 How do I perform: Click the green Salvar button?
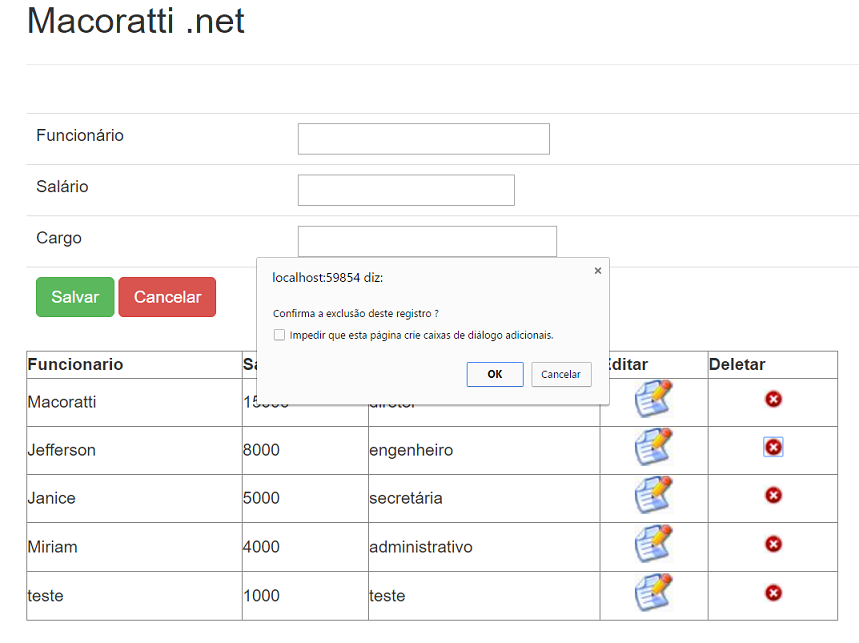tap(75, 297)
